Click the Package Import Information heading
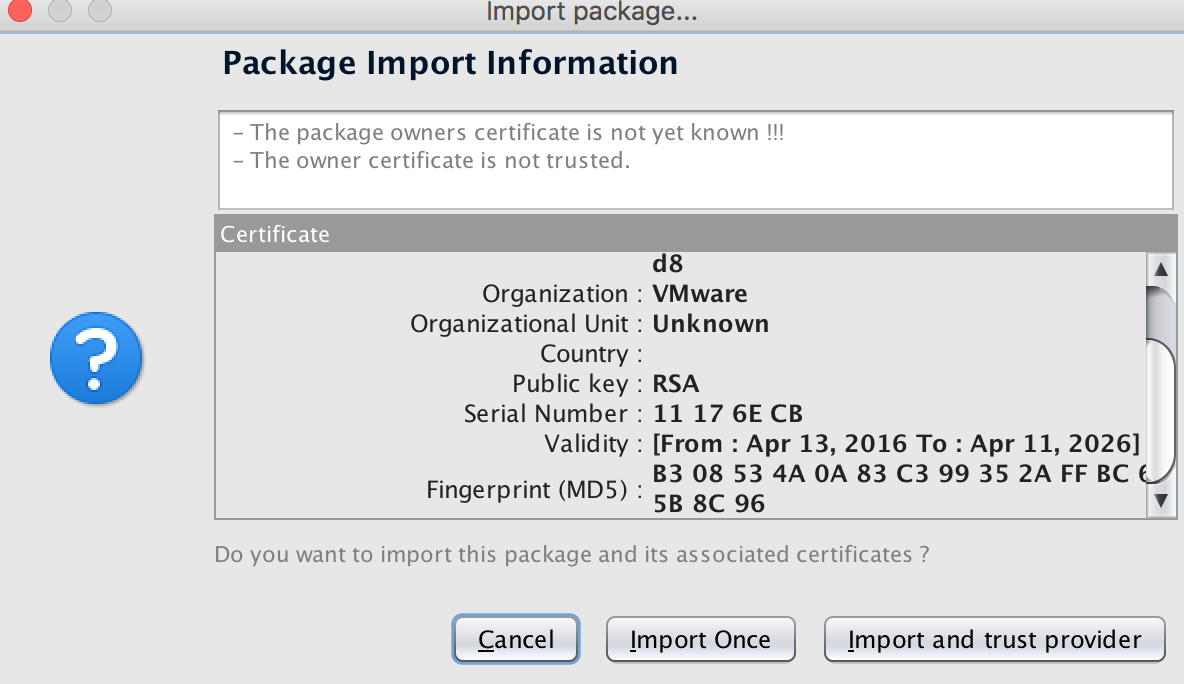Image resolution: width=1184 pixels, height=684 pixels. [450, 63]
